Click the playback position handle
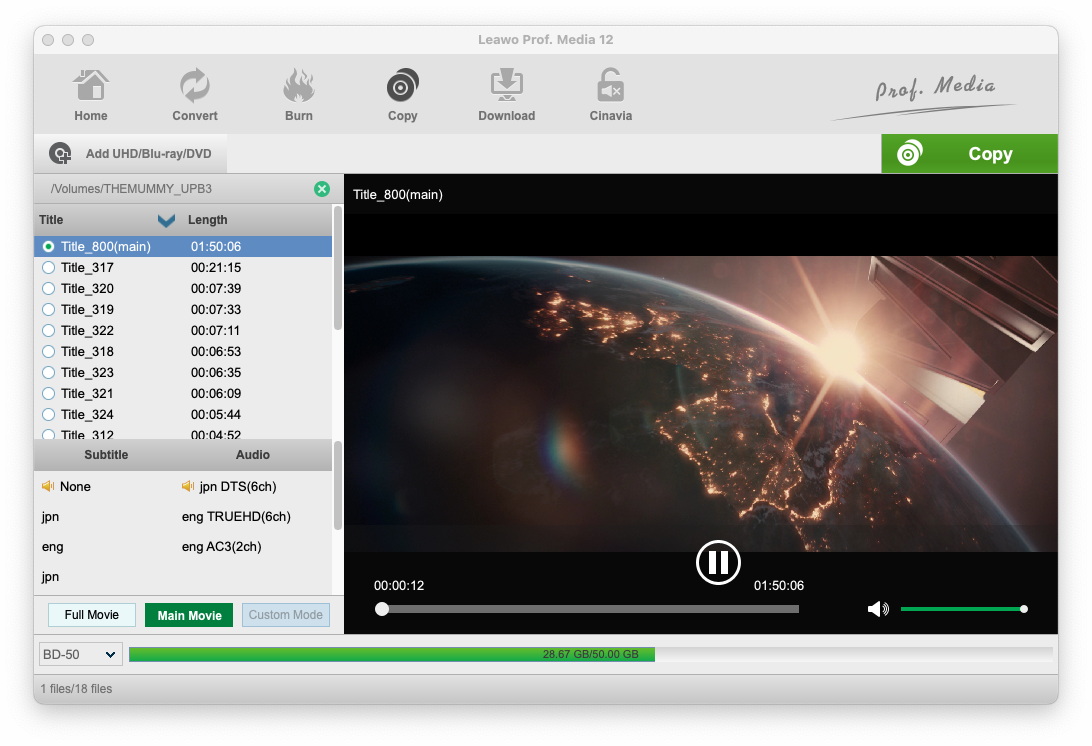 pos(382,609)
